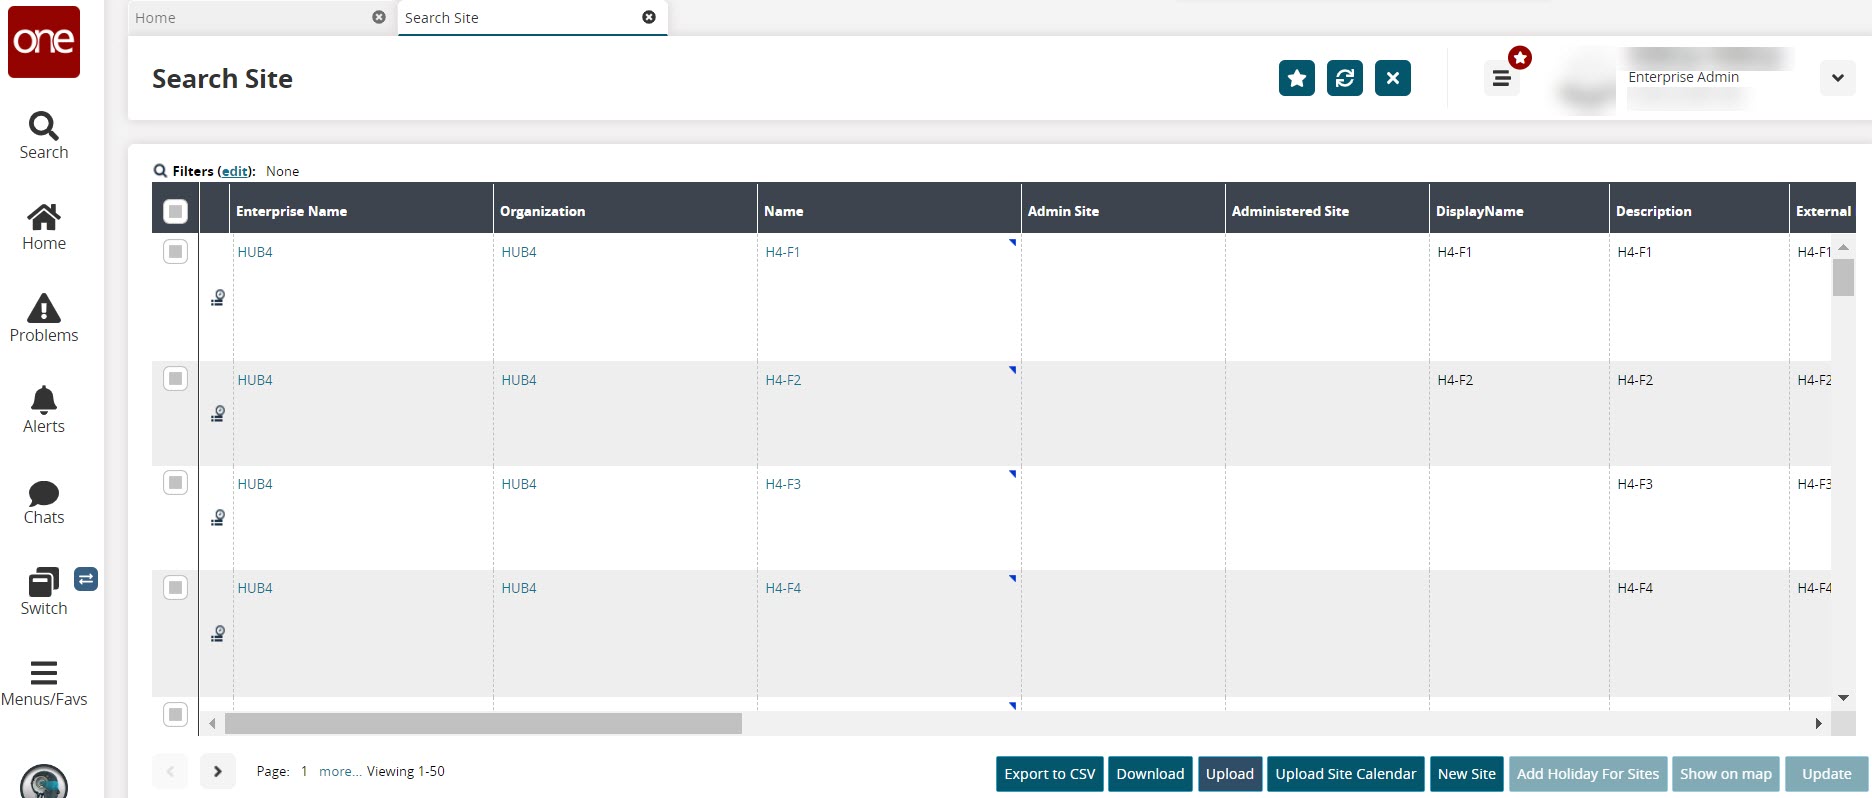Open the Chats sidebar icon

pos(44,501)
